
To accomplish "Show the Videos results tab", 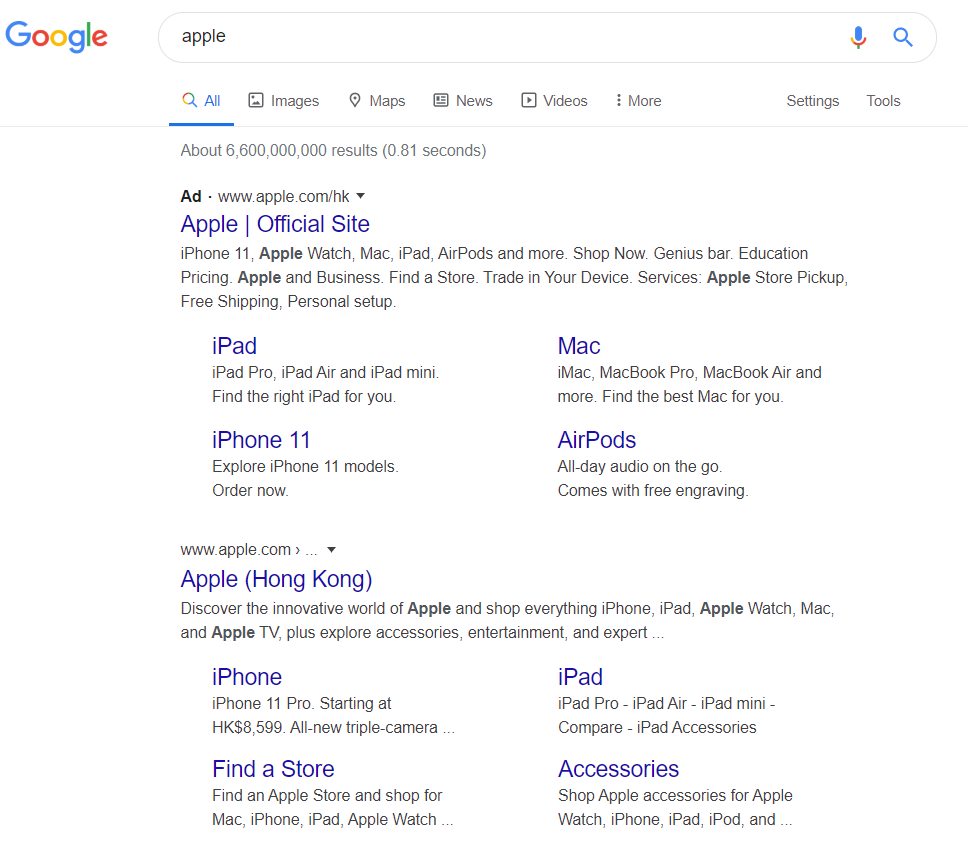I will click(554, 101).
